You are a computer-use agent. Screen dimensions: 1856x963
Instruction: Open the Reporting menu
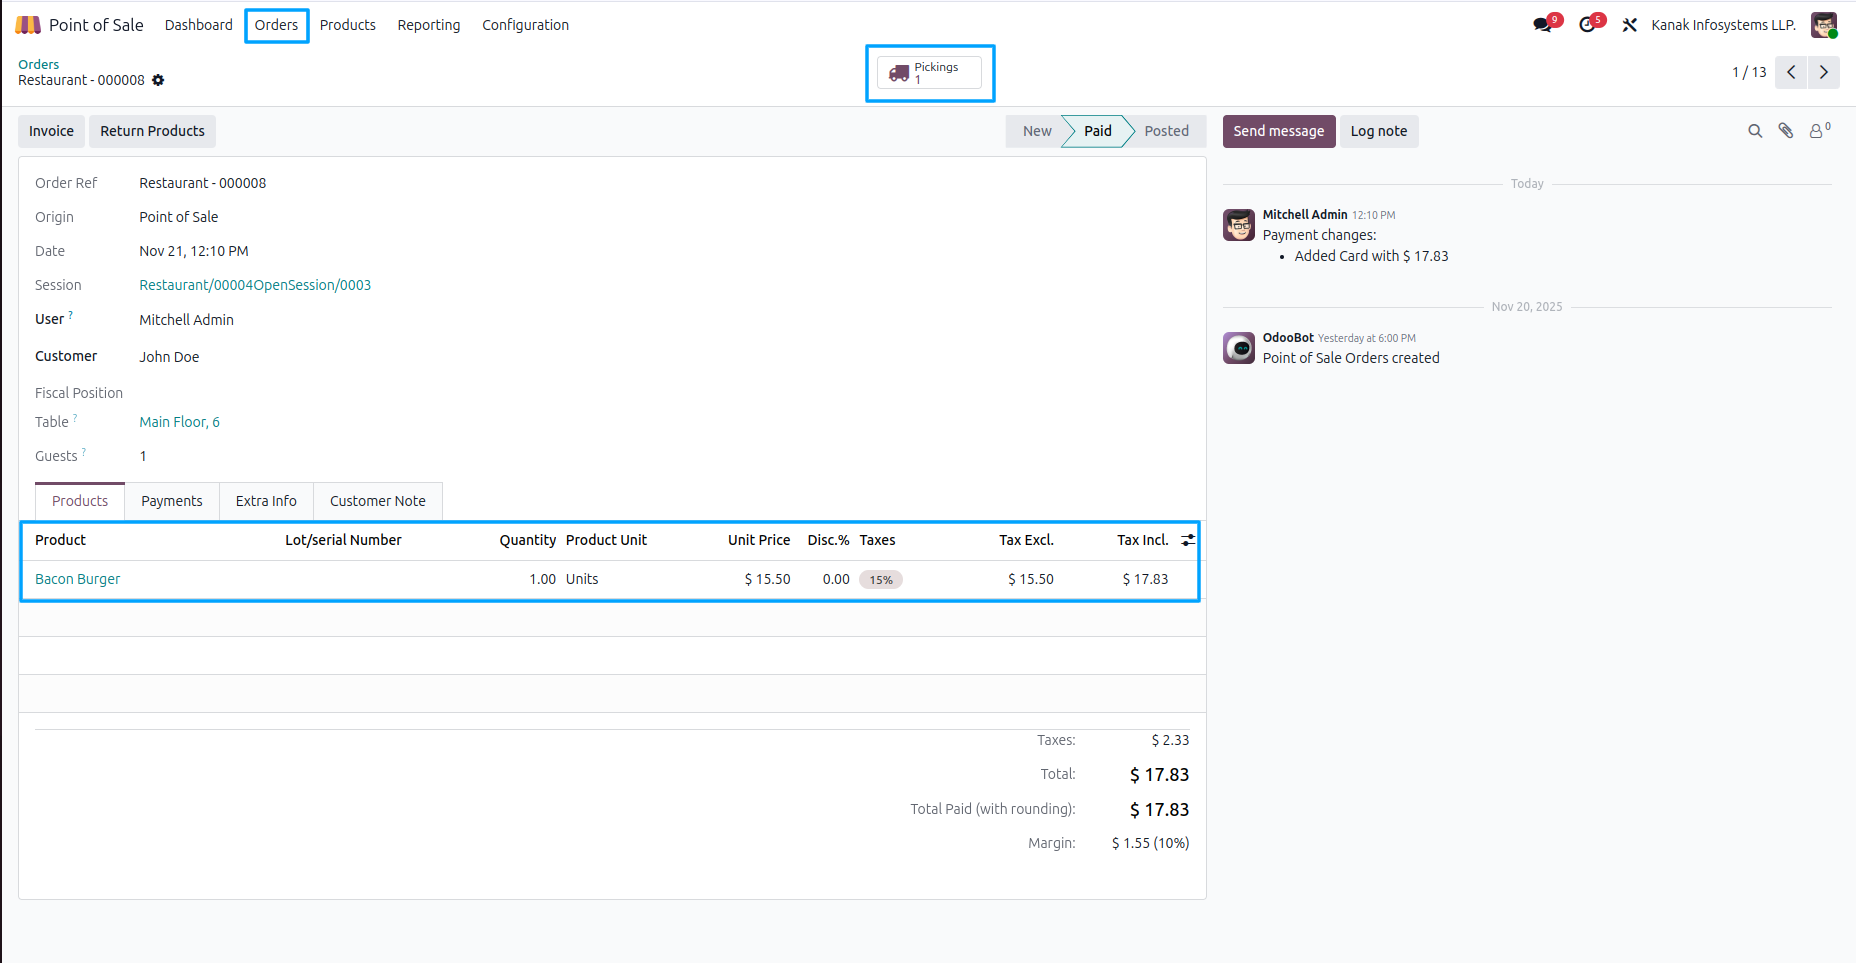point(429,25)
